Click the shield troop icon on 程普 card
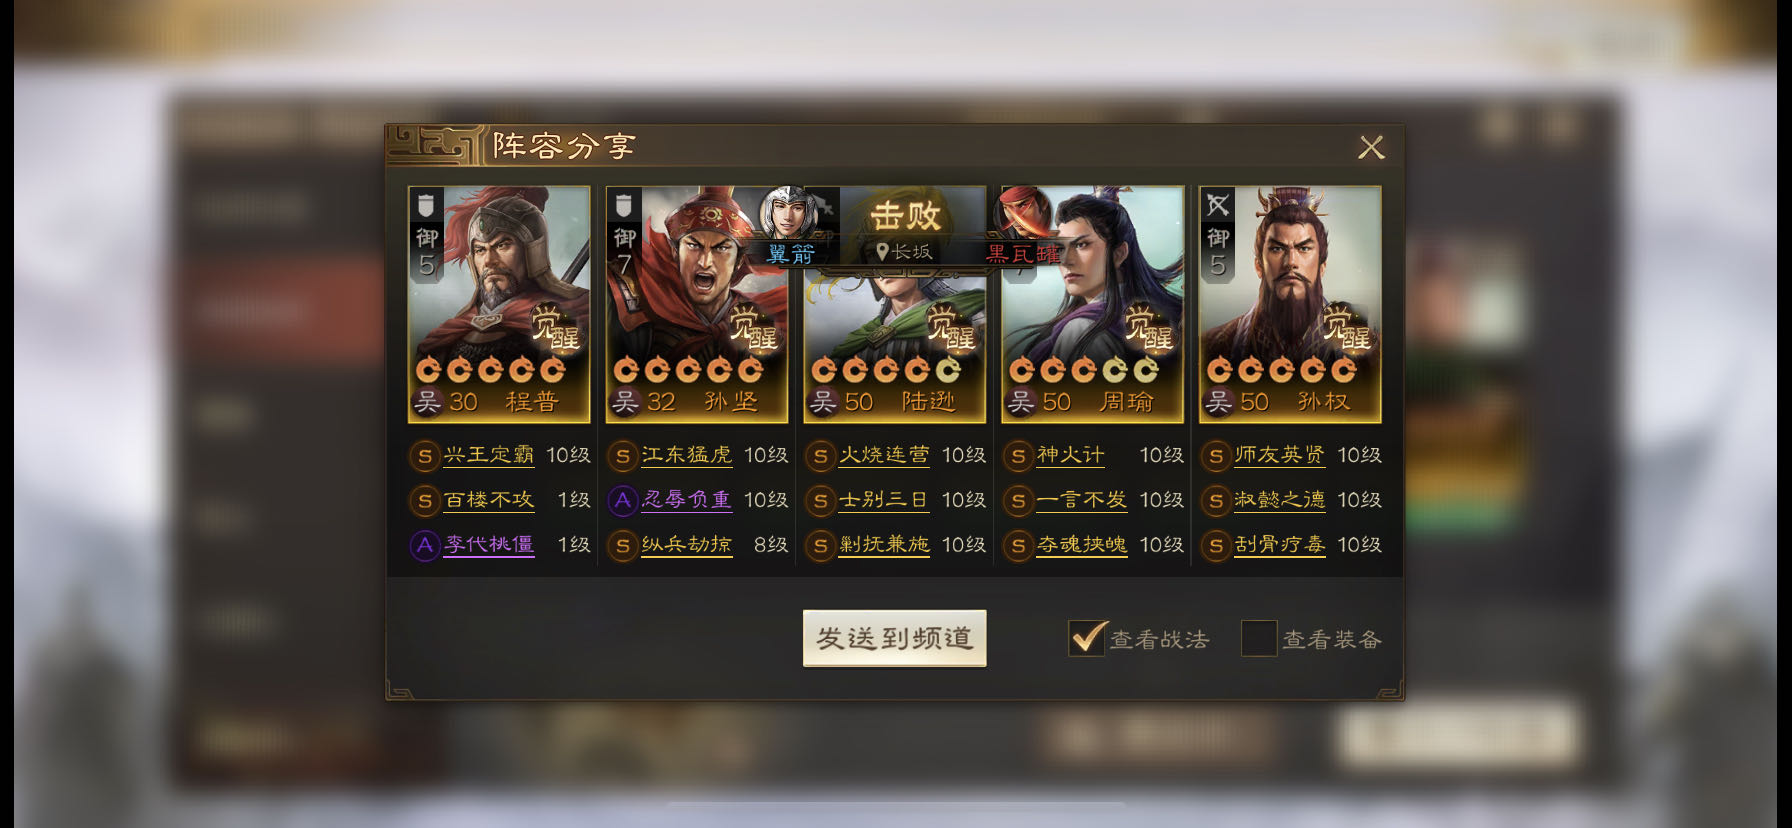Screen dimensions: 1792x828 (425, 204)
